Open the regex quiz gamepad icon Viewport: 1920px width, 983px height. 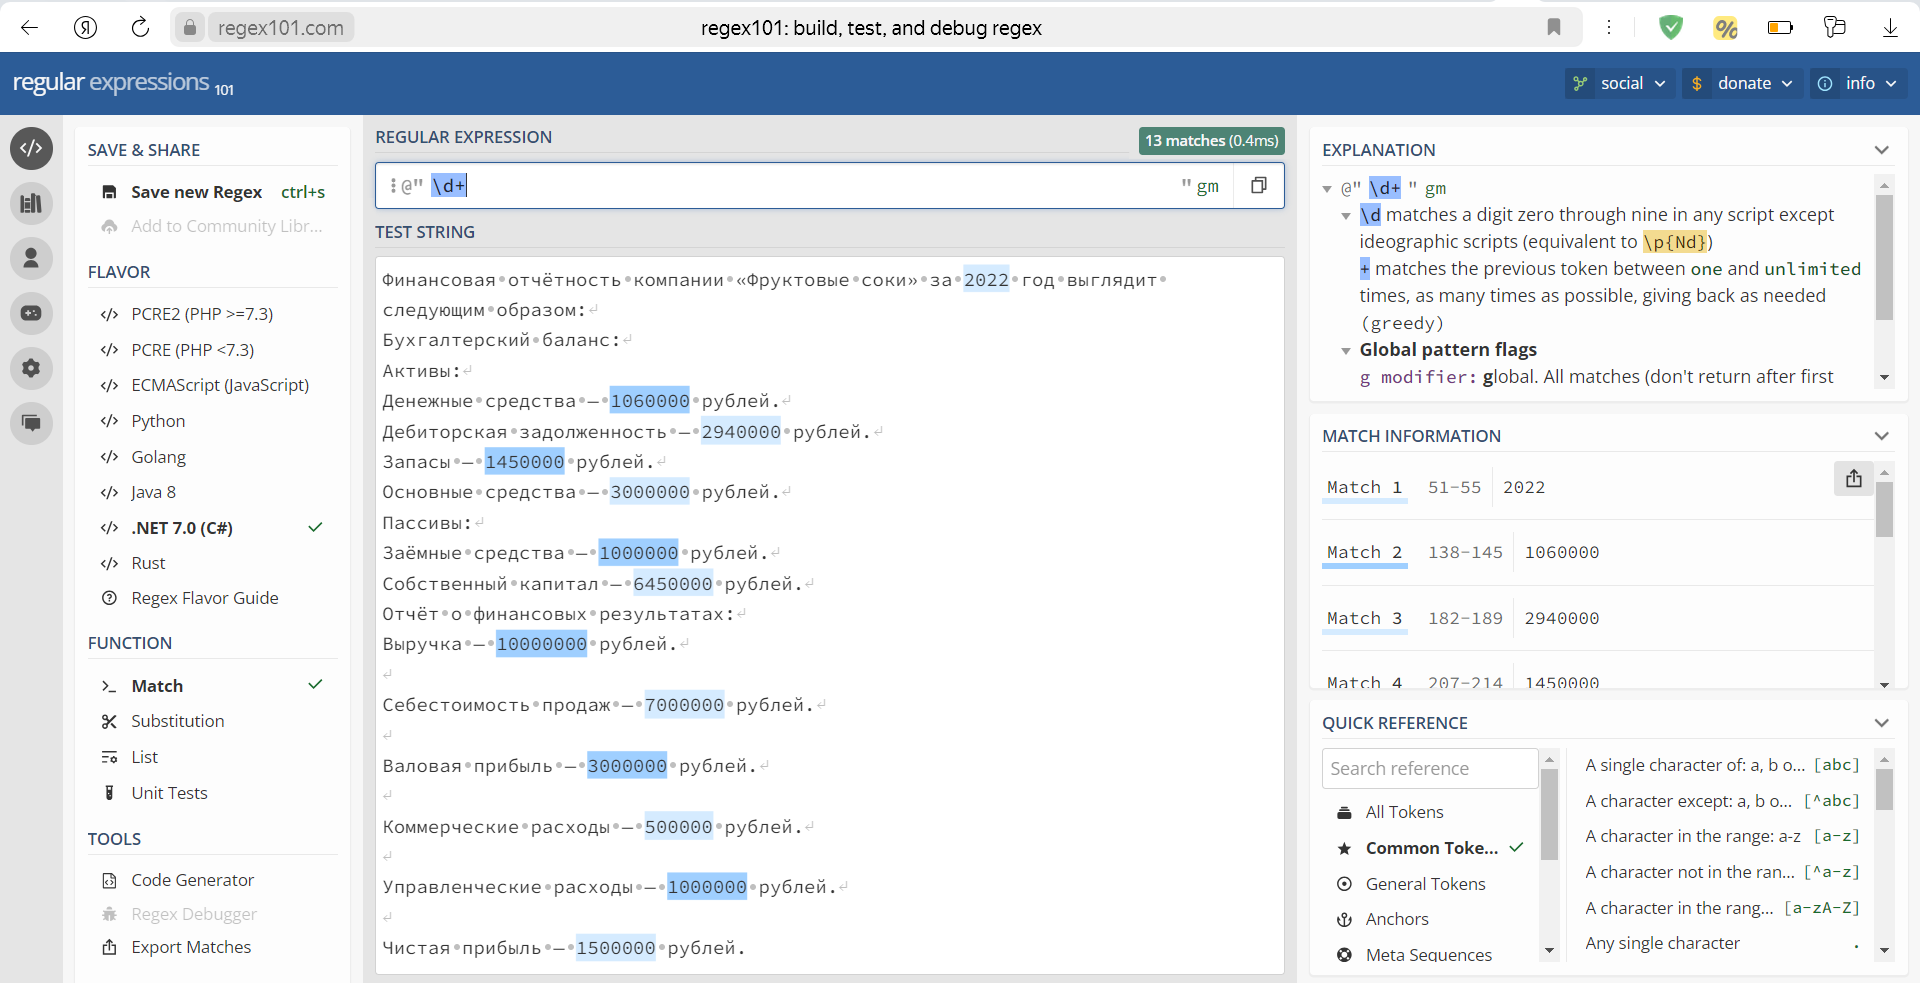[x=31, y=313]
